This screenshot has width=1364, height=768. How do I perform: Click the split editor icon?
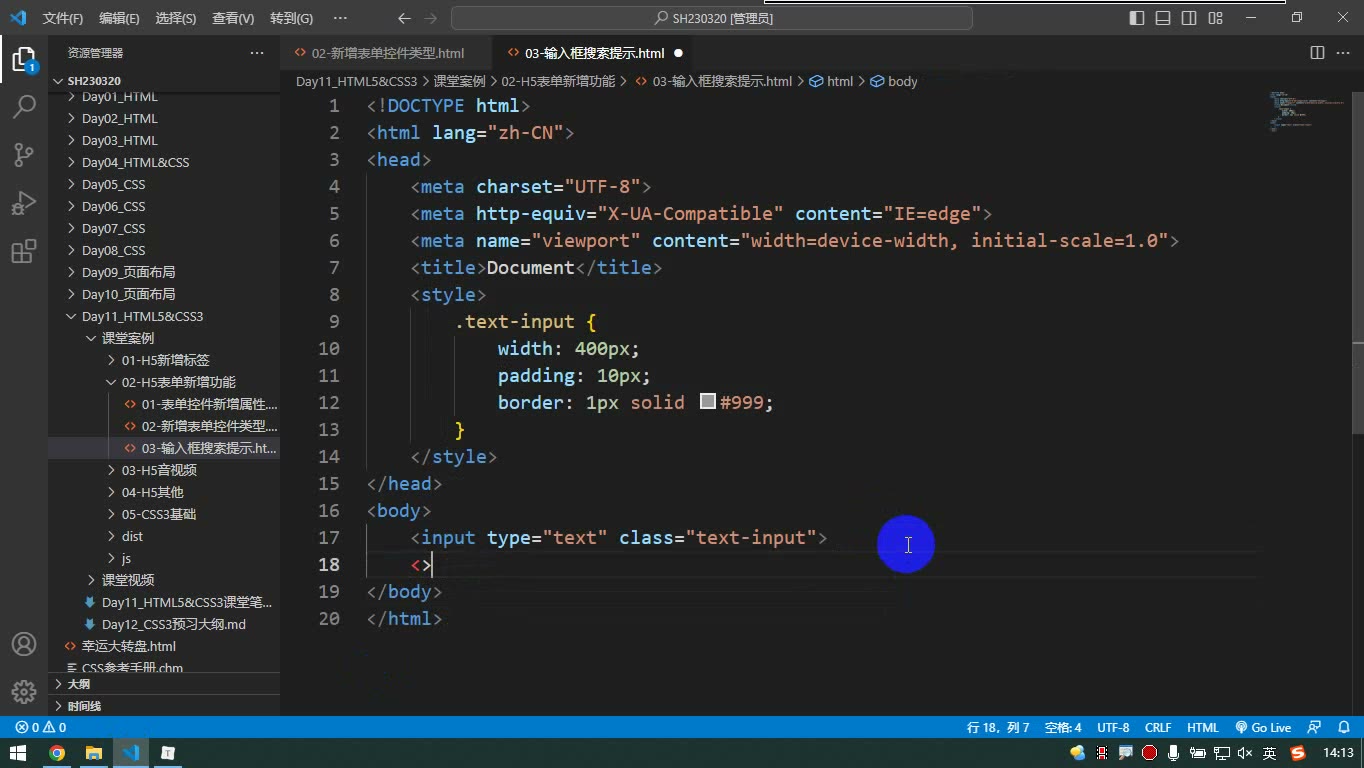[1317, 53]
